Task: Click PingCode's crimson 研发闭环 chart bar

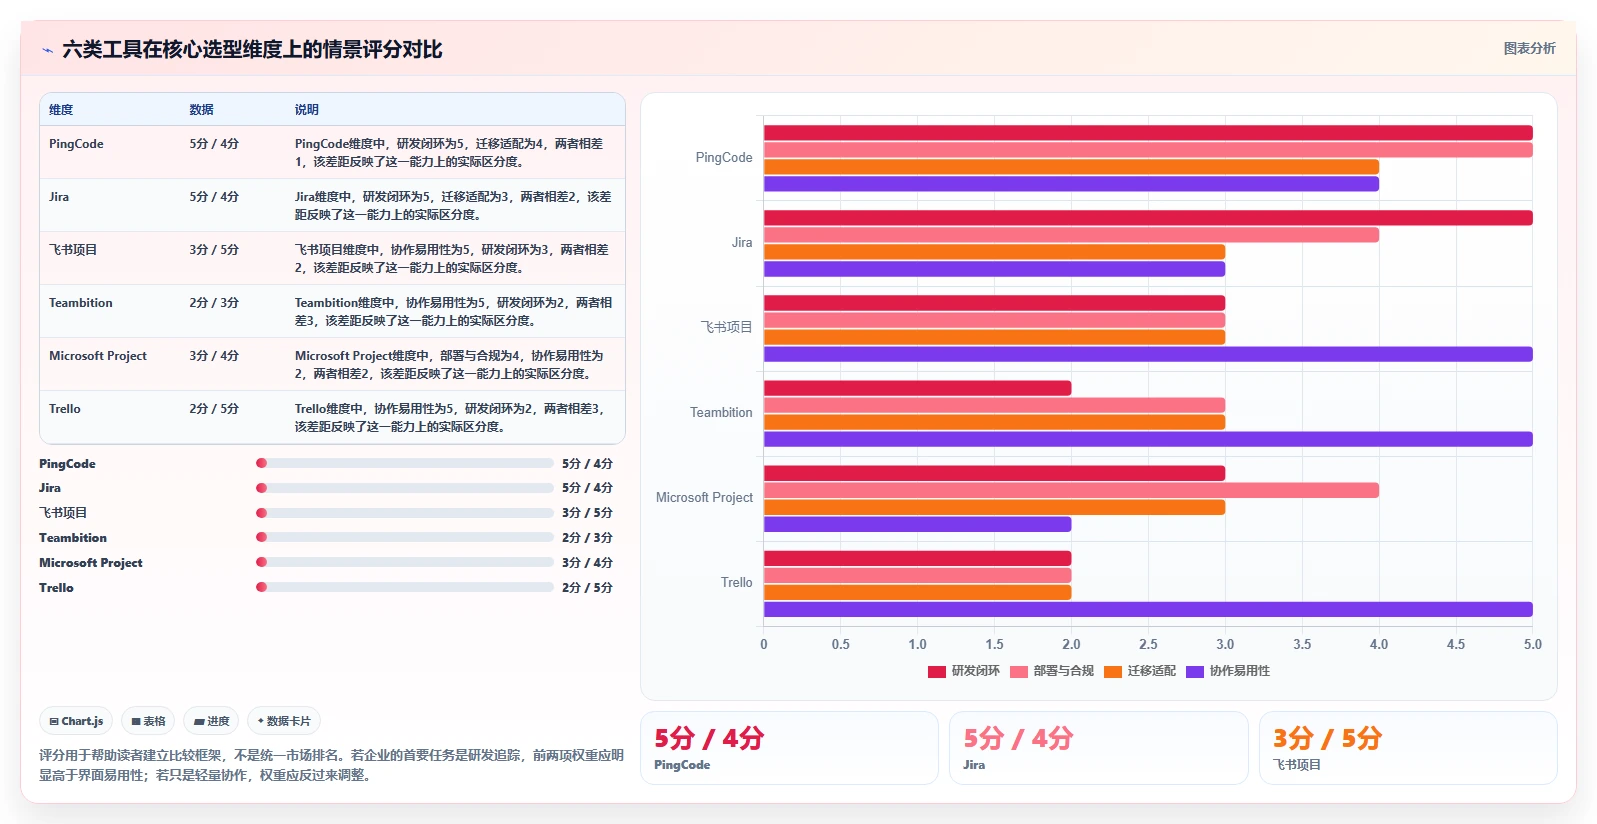Action: point(1148,133)
